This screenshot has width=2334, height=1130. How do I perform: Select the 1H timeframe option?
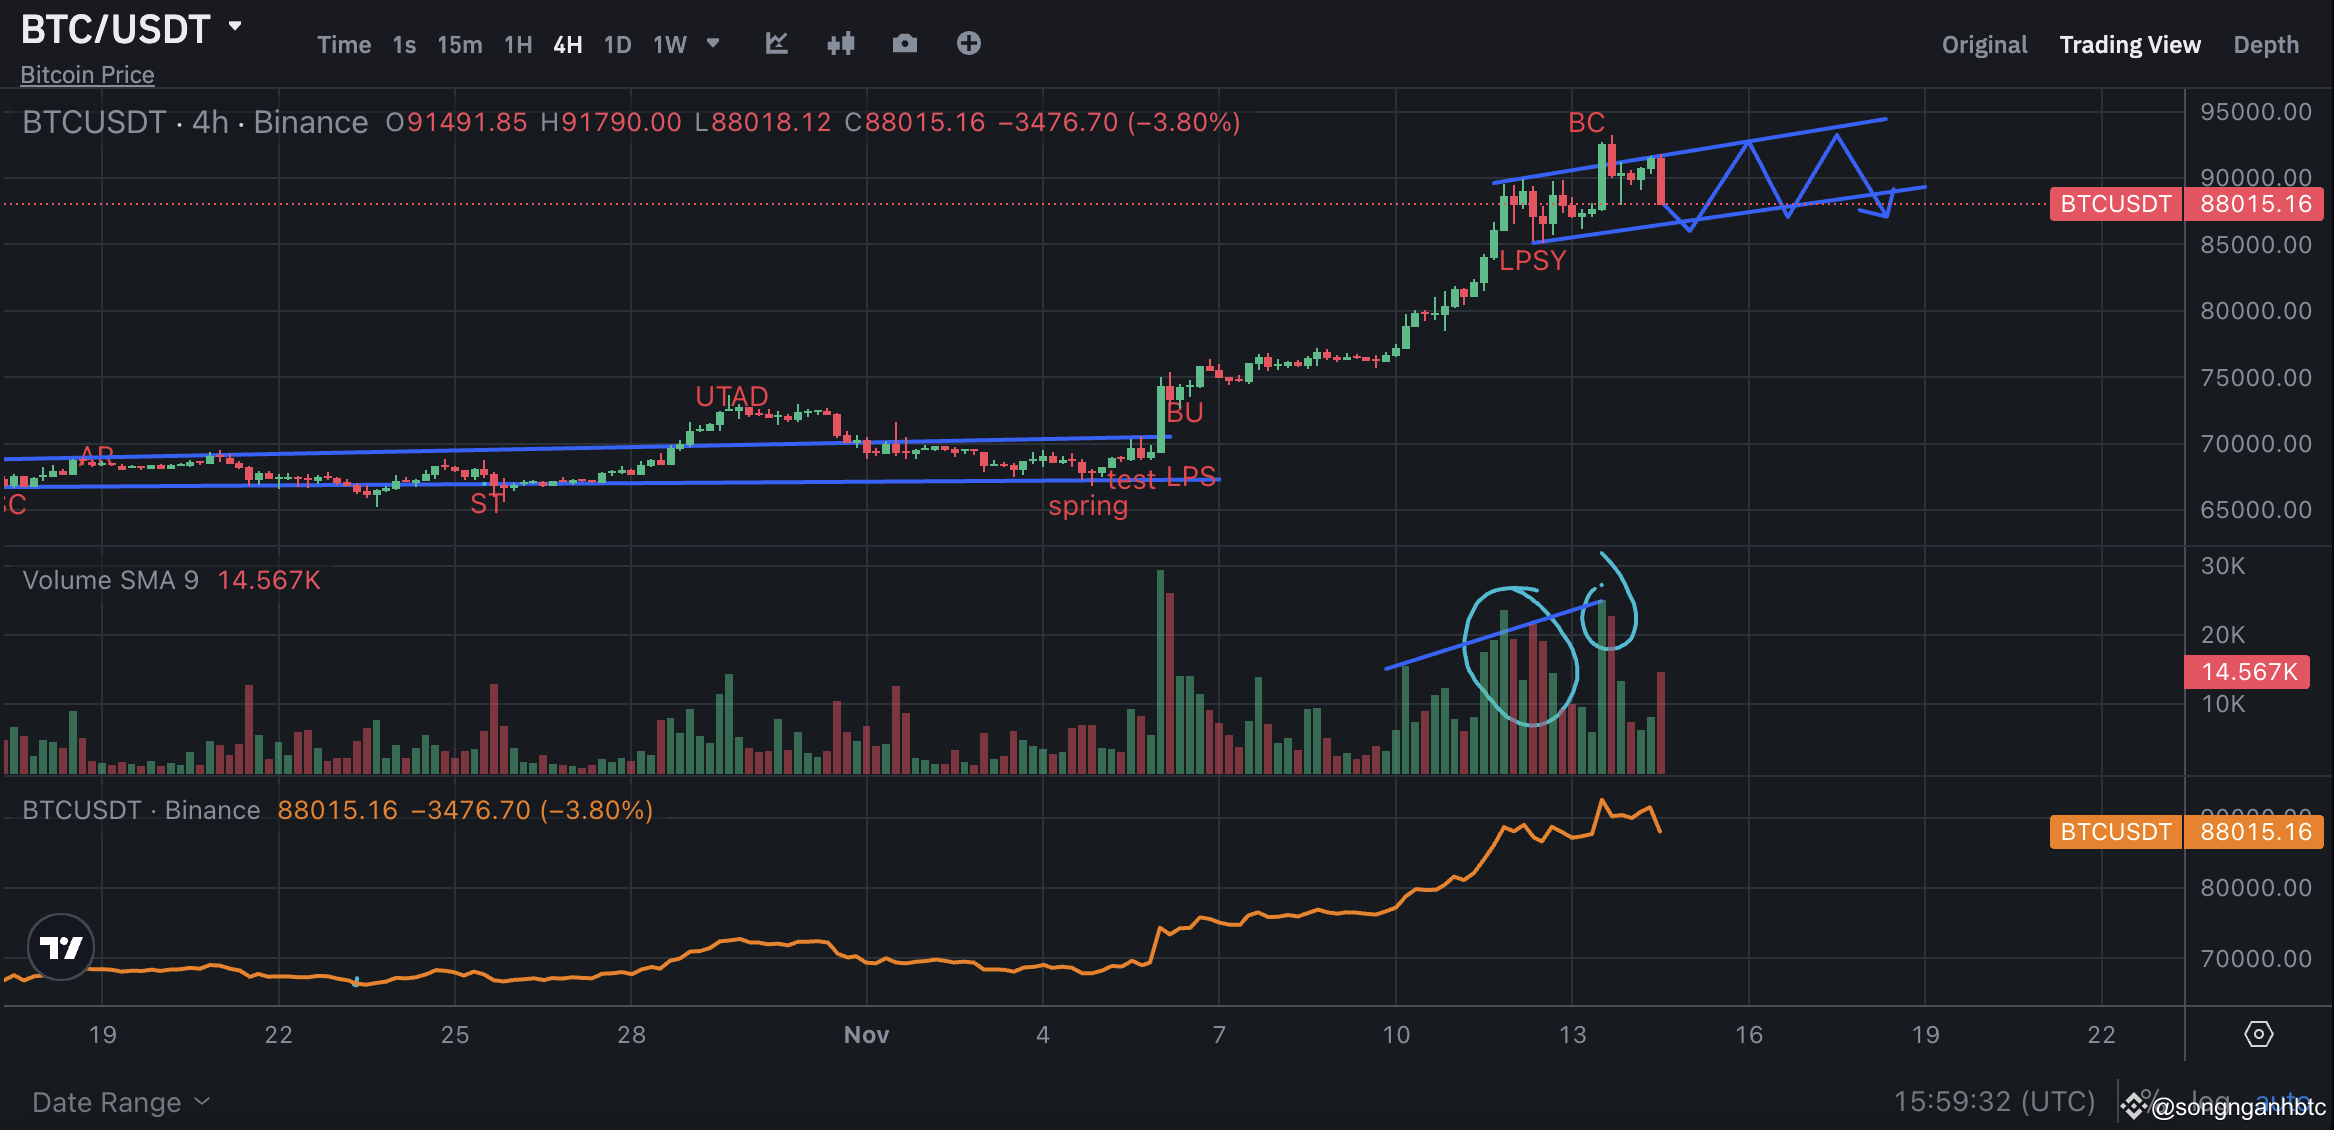coord(517,44)
